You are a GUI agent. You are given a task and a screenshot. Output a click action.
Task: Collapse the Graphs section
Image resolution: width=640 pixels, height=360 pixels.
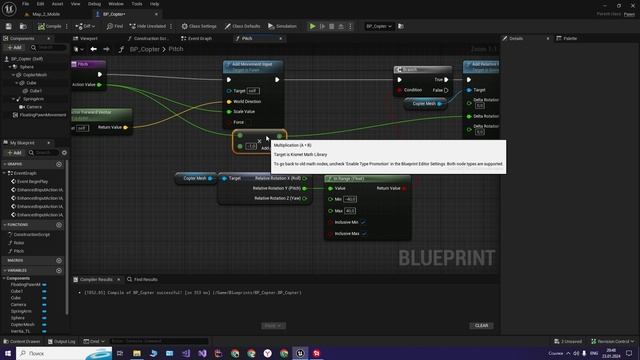[x=5, y=164]
